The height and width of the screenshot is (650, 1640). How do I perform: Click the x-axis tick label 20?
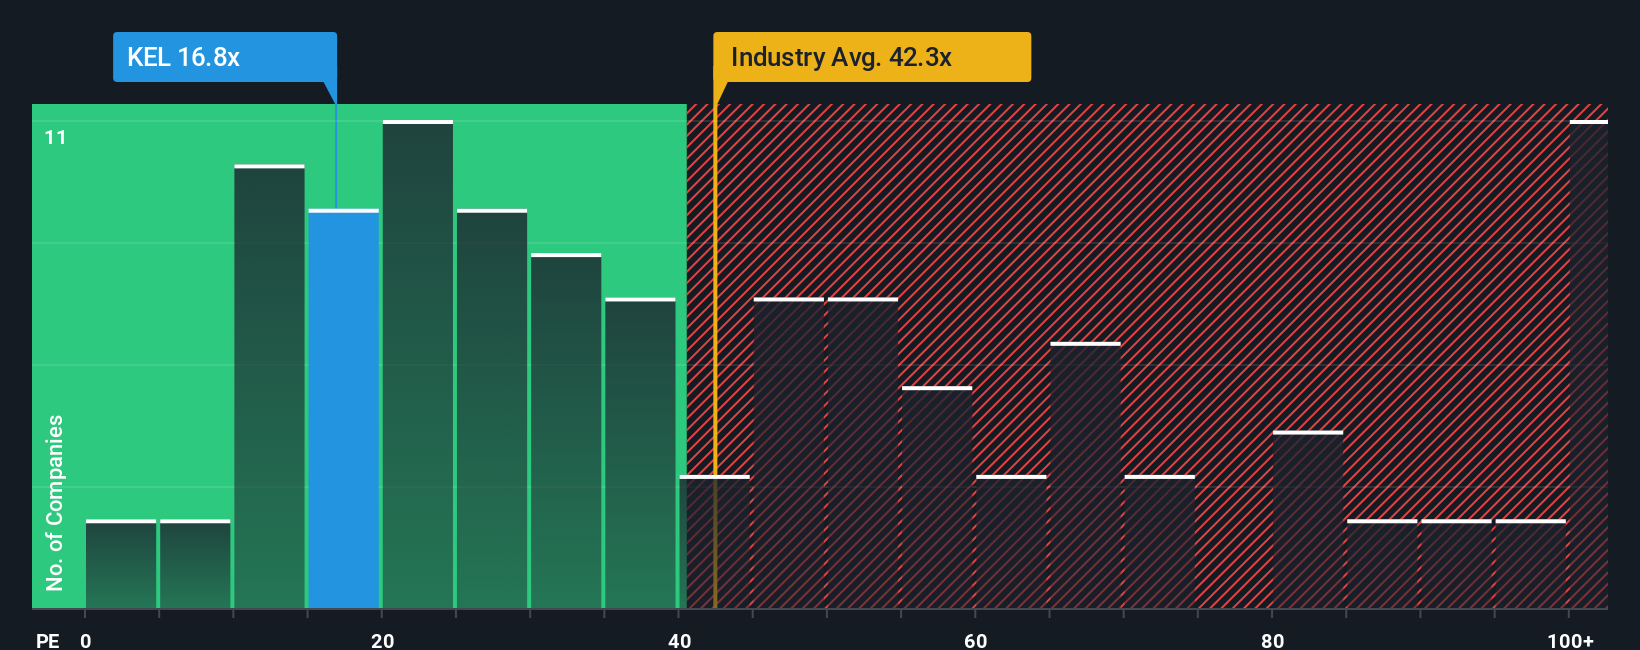click(x=383, y=640)
